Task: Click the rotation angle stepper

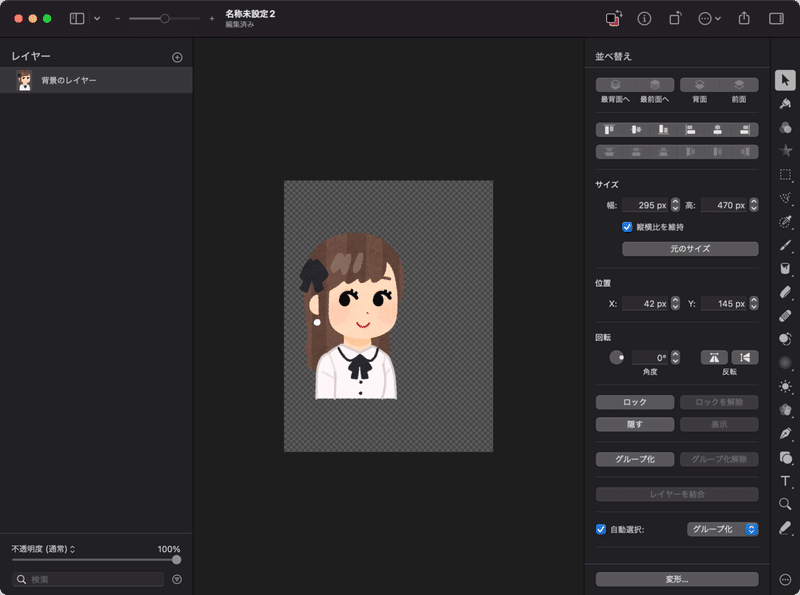Action: tap(675, 357)
